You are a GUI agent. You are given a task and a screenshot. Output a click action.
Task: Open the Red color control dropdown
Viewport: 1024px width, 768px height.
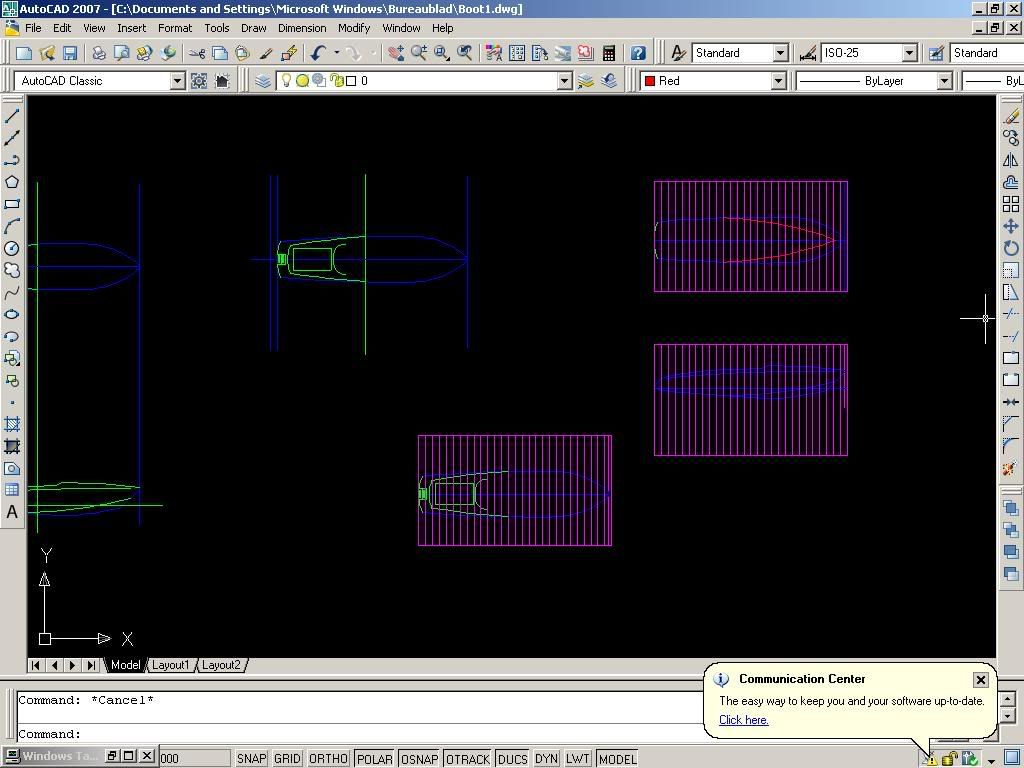coord(777,81)
